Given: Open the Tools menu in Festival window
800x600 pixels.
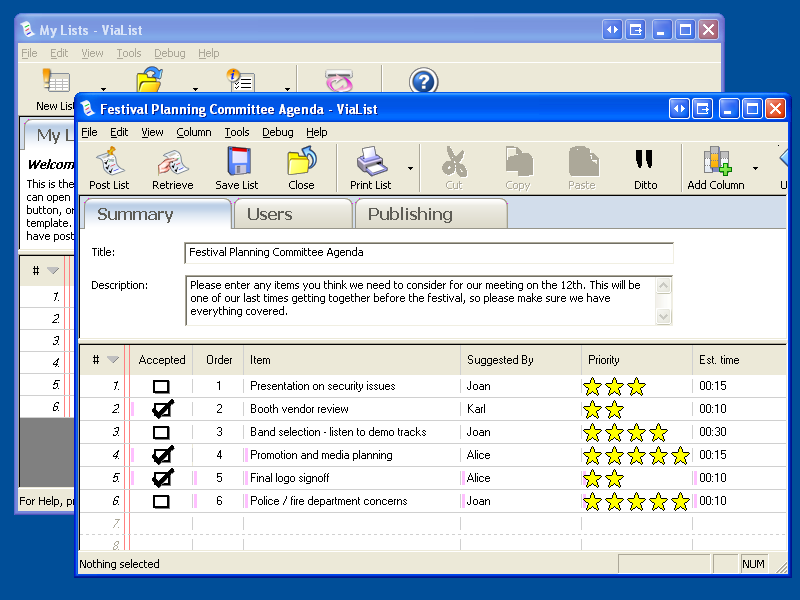Looking at the screenshot, I should [237, 132].
